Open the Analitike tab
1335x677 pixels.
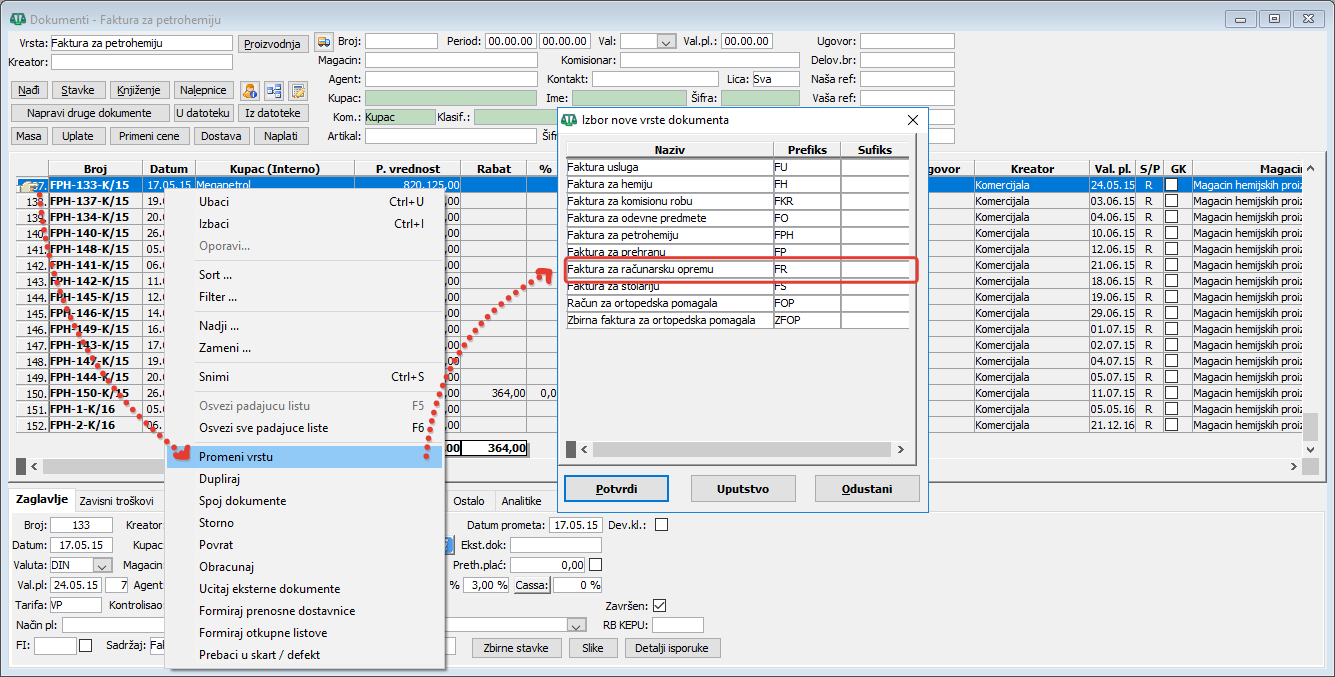point(521,501)
